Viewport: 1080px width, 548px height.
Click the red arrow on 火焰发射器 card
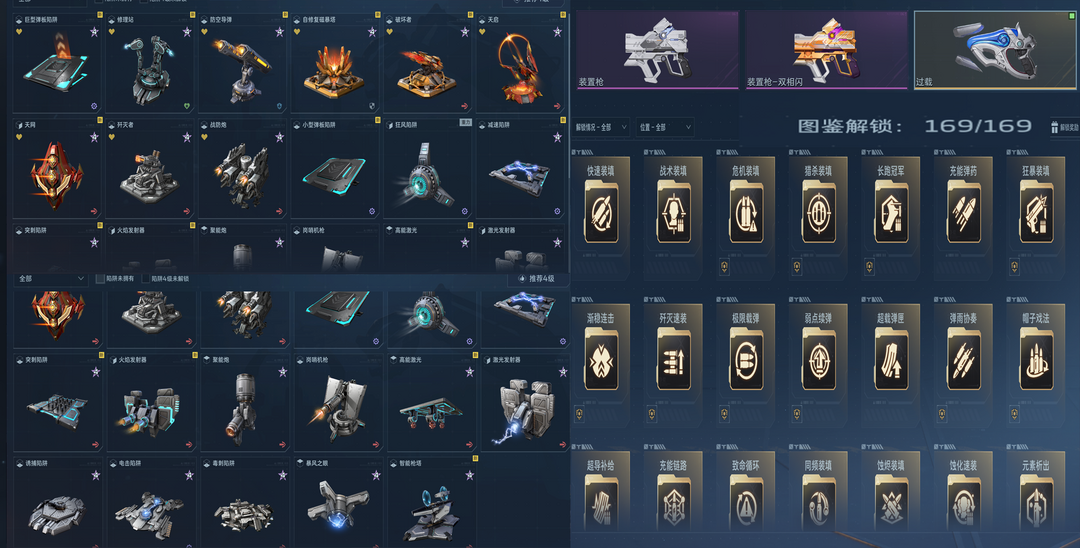pyautogui.click(x=188, y=445)
